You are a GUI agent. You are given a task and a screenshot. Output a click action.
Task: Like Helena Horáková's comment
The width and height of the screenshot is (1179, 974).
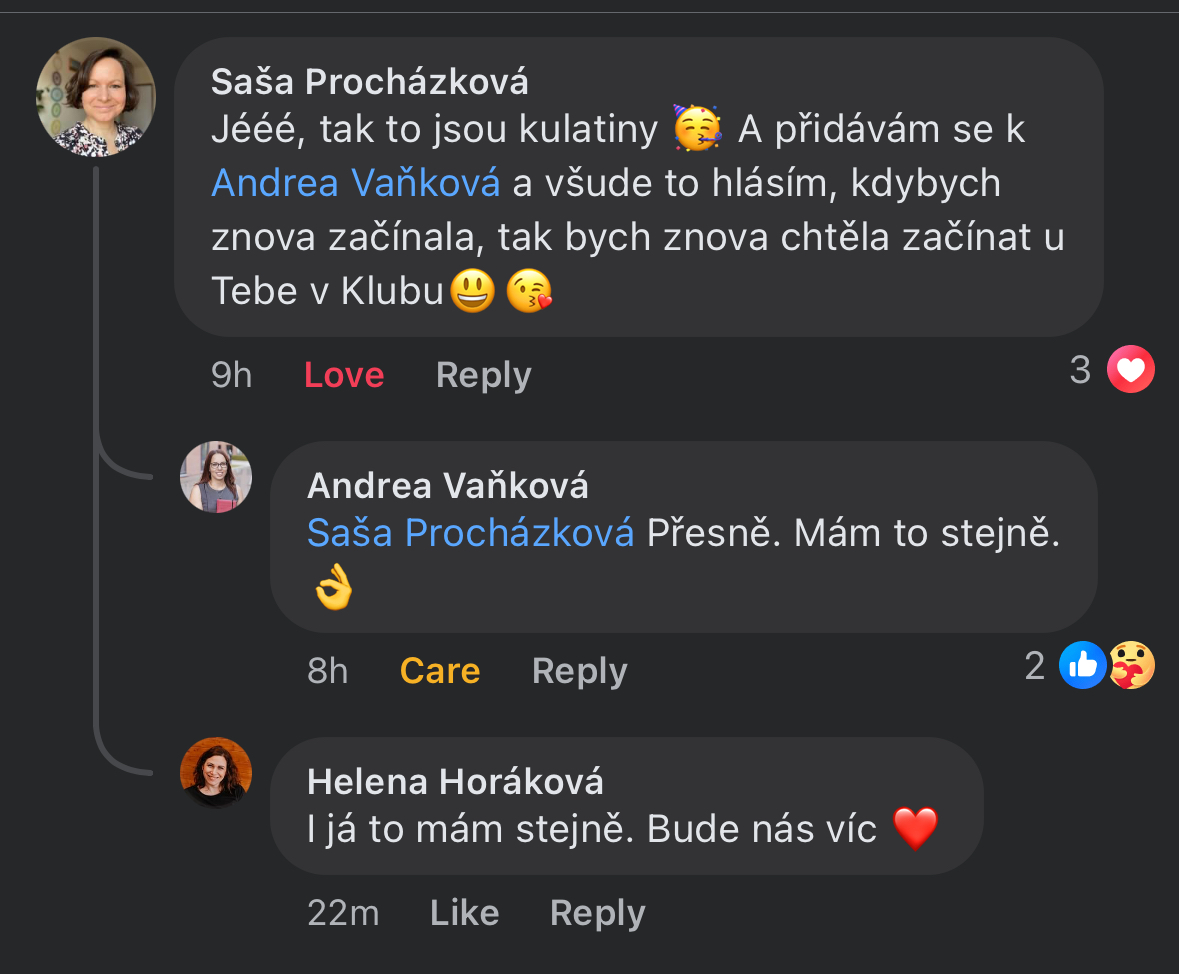[464, 913]
